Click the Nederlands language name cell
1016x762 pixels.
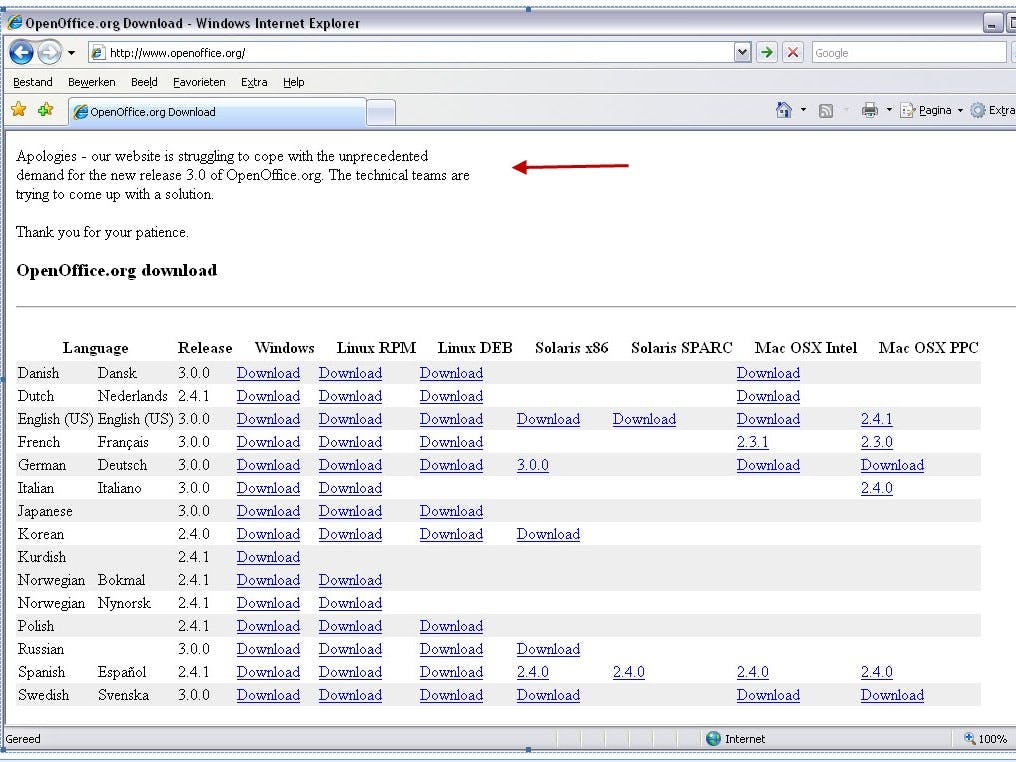pos(132,397)
